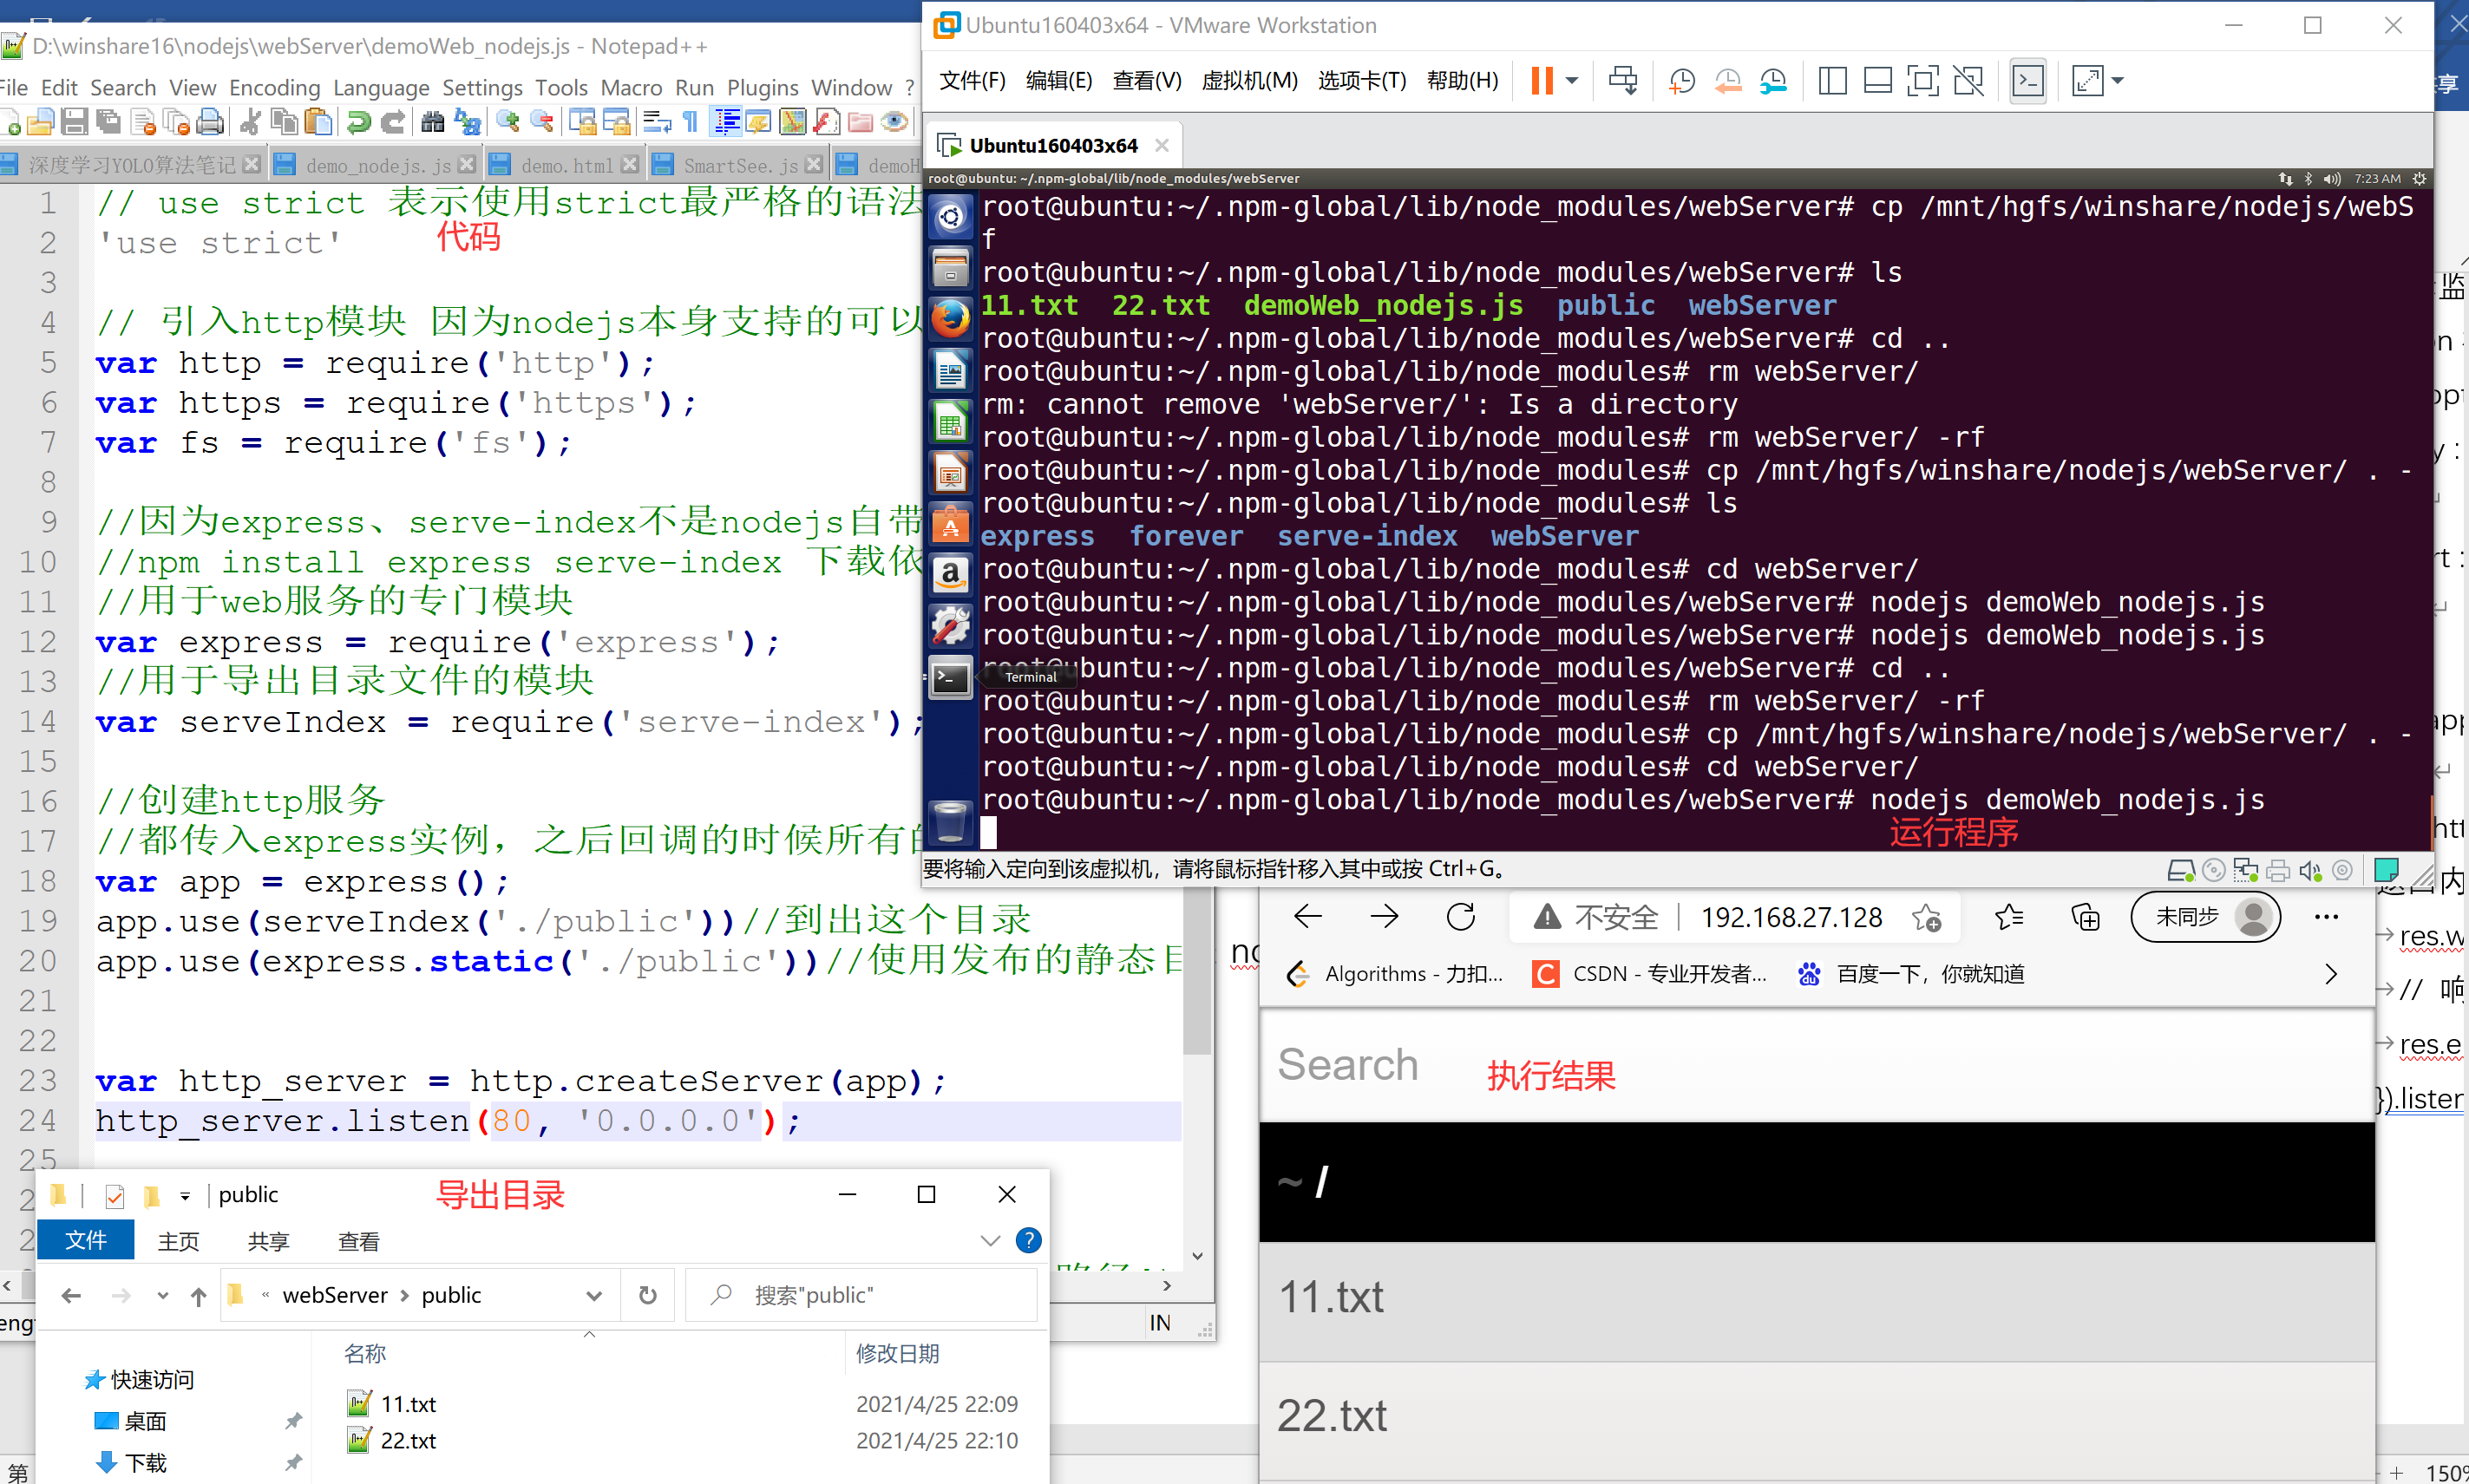Expand the Explorer address bar history dropdown

pyautogui.click(x=594, y=1296)
